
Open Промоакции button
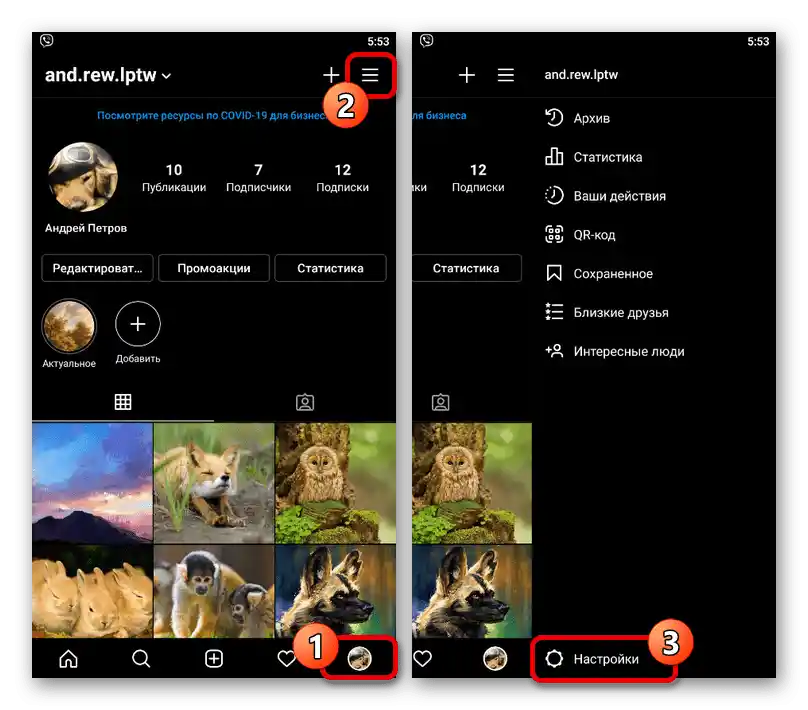tap(214, 268)
